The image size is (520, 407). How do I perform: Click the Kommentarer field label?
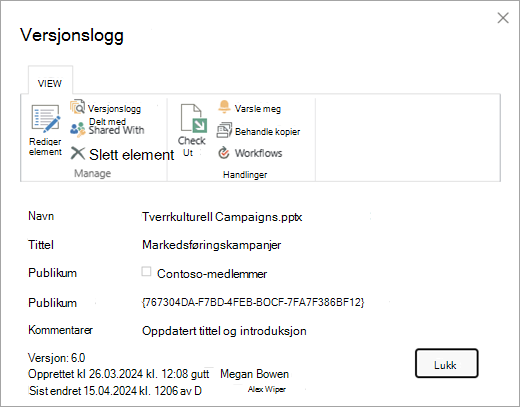point(60,330)
